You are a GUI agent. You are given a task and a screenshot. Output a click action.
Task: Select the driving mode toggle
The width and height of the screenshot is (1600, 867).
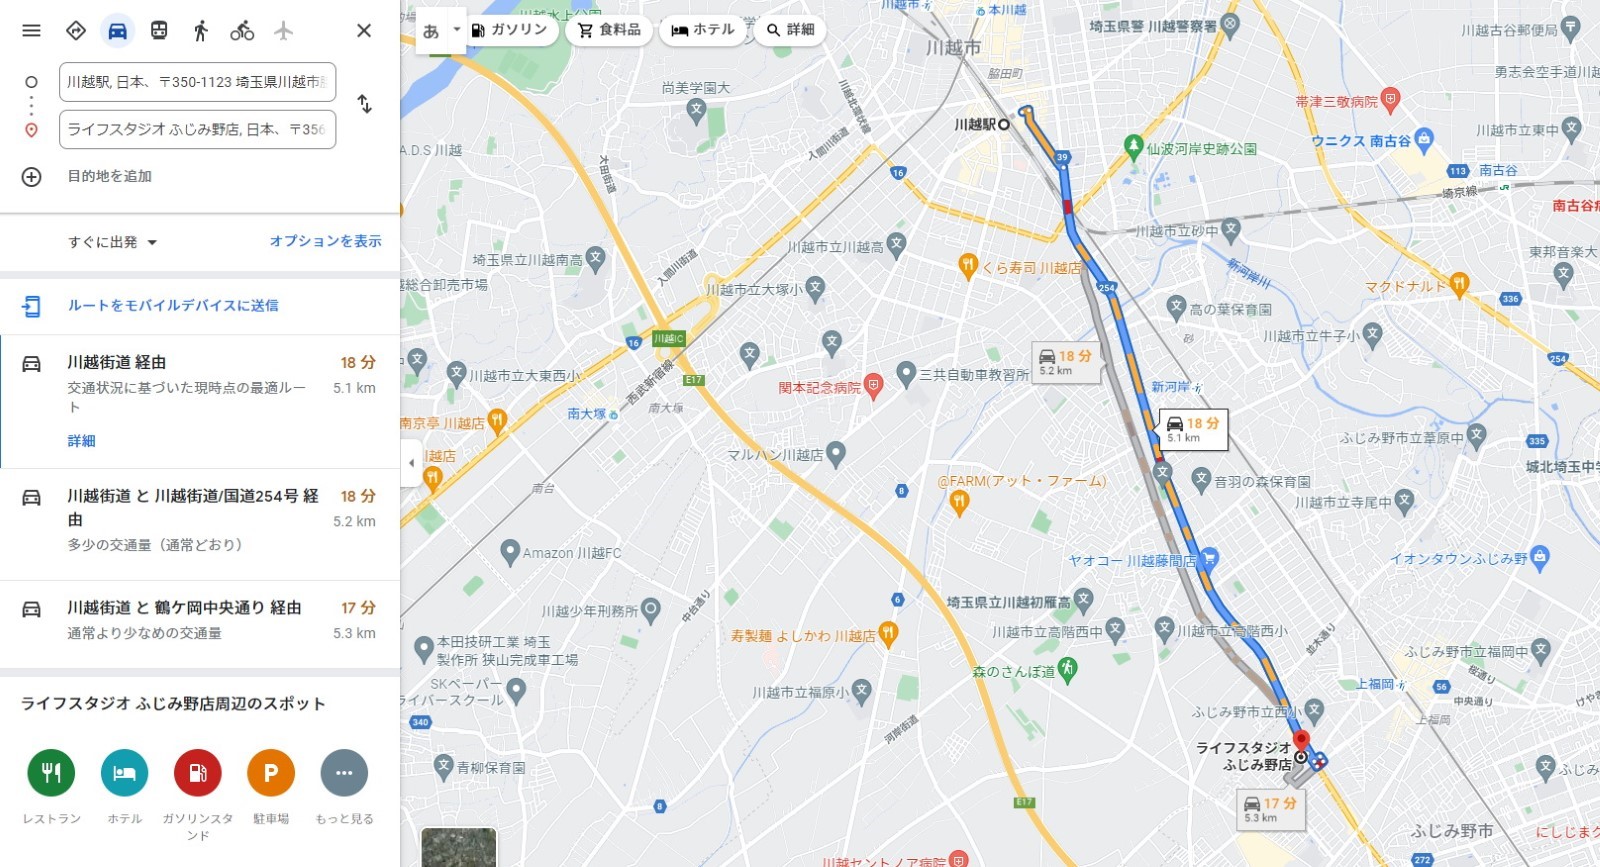click(117, 30)
